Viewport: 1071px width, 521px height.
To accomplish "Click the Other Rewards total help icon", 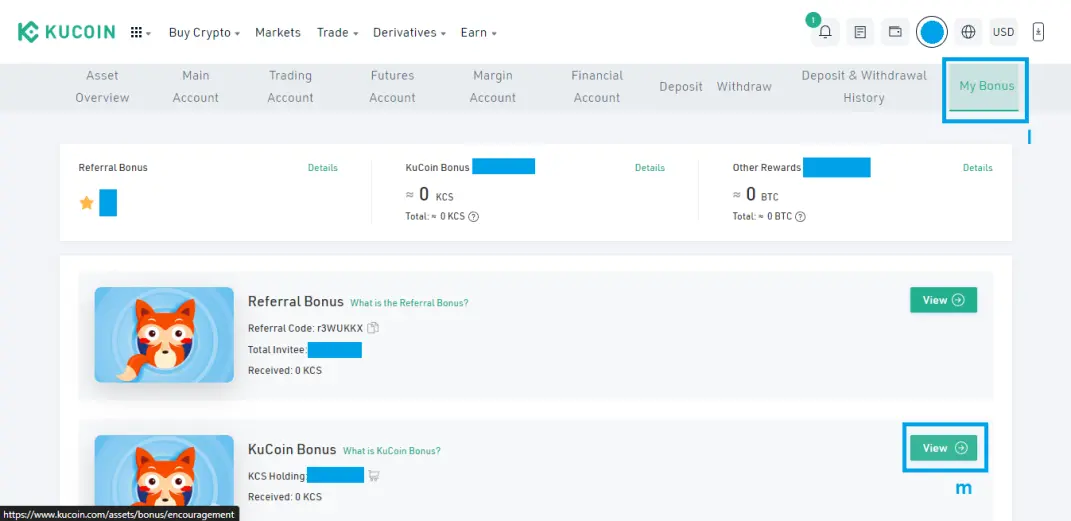I will pyautogui.click(x=801, y=216).
